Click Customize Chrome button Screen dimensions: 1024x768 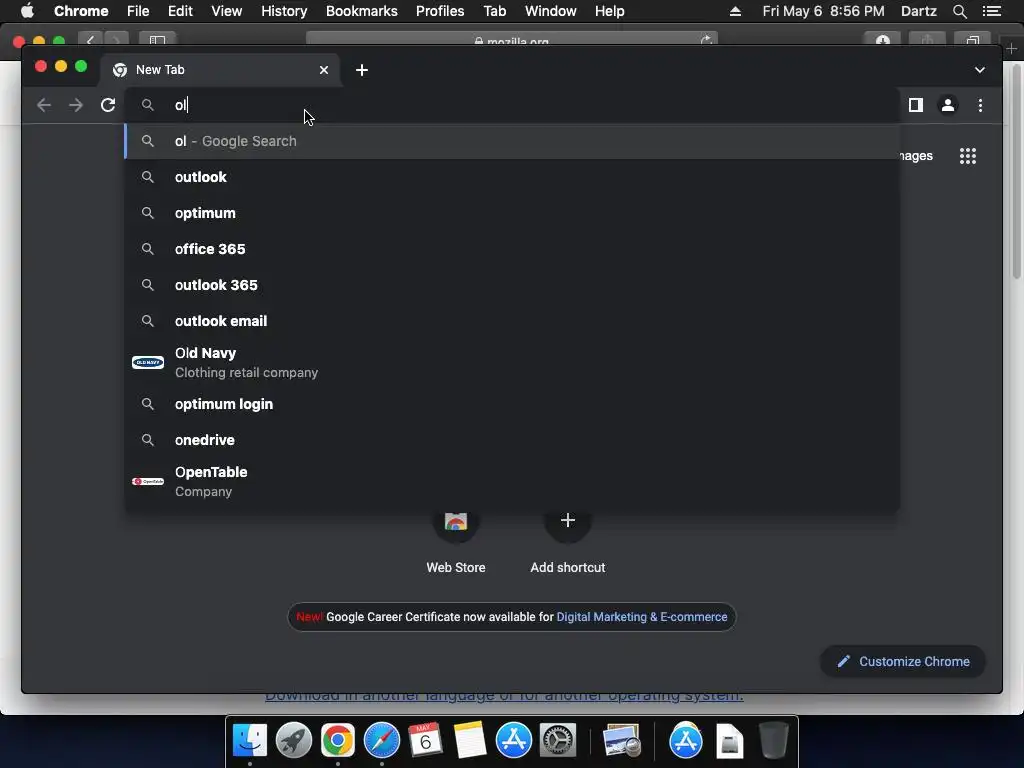[x=903, y=662]
